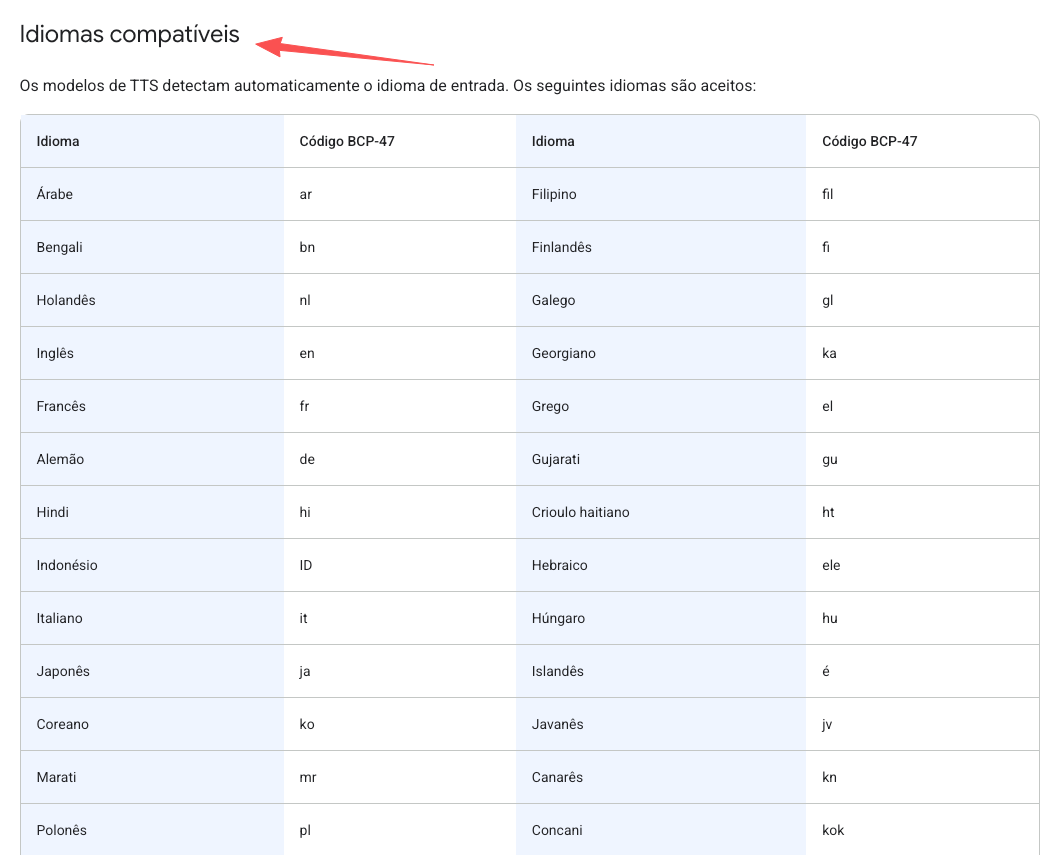Select the 'Crioulo haitiano' cell
Viewport: 1059px width, 855px height.
point(661,513)
